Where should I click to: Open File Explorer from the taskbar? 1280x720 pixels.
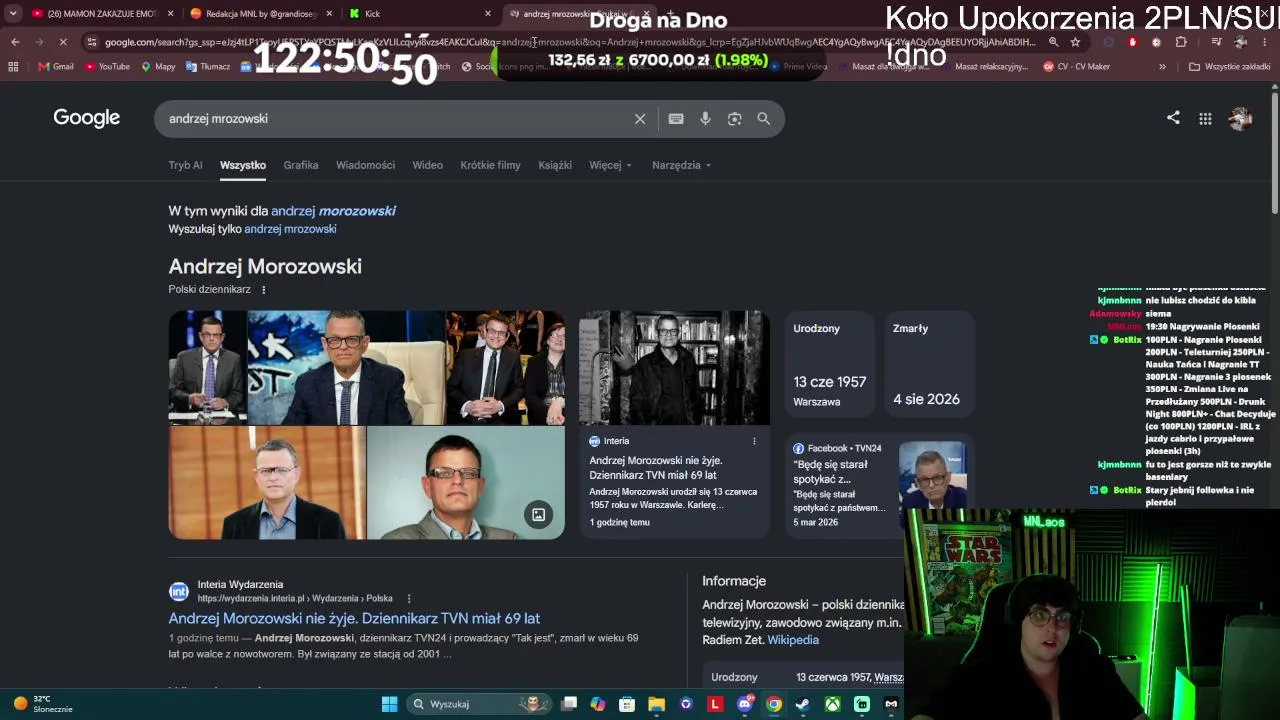pos(656,704)
